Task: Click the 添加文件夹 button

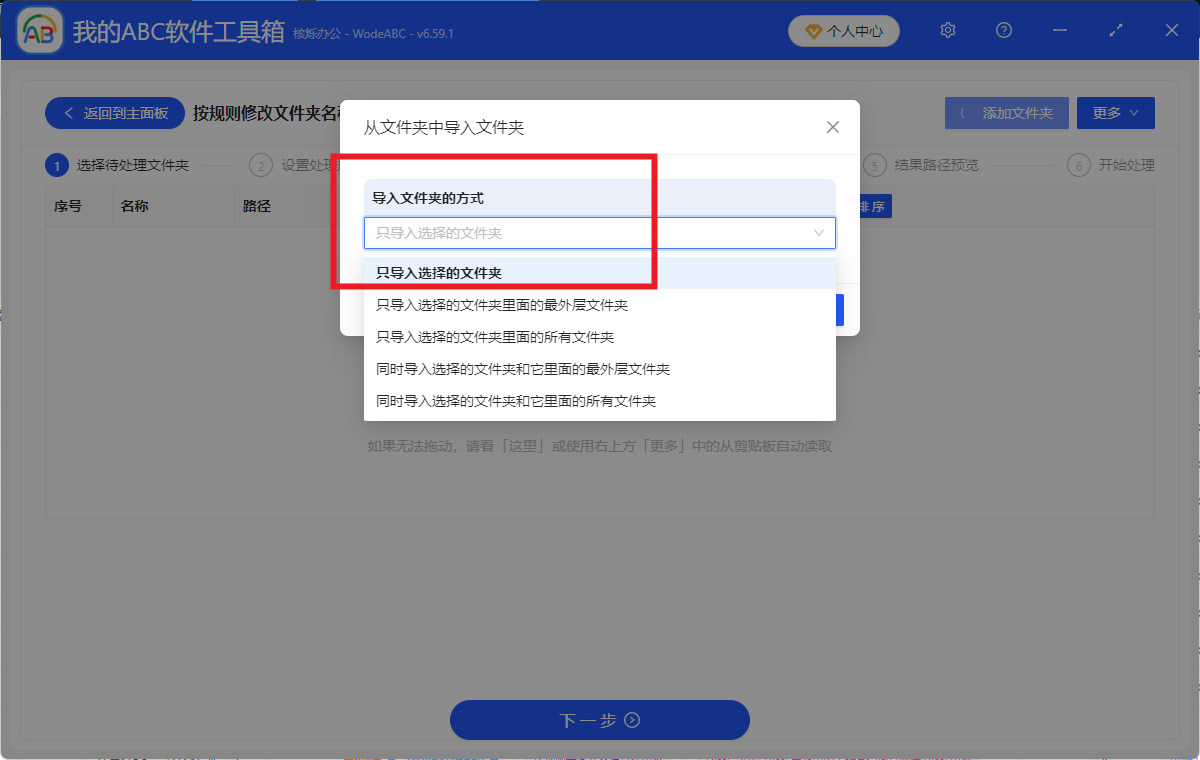Action: pos(1006,112)
